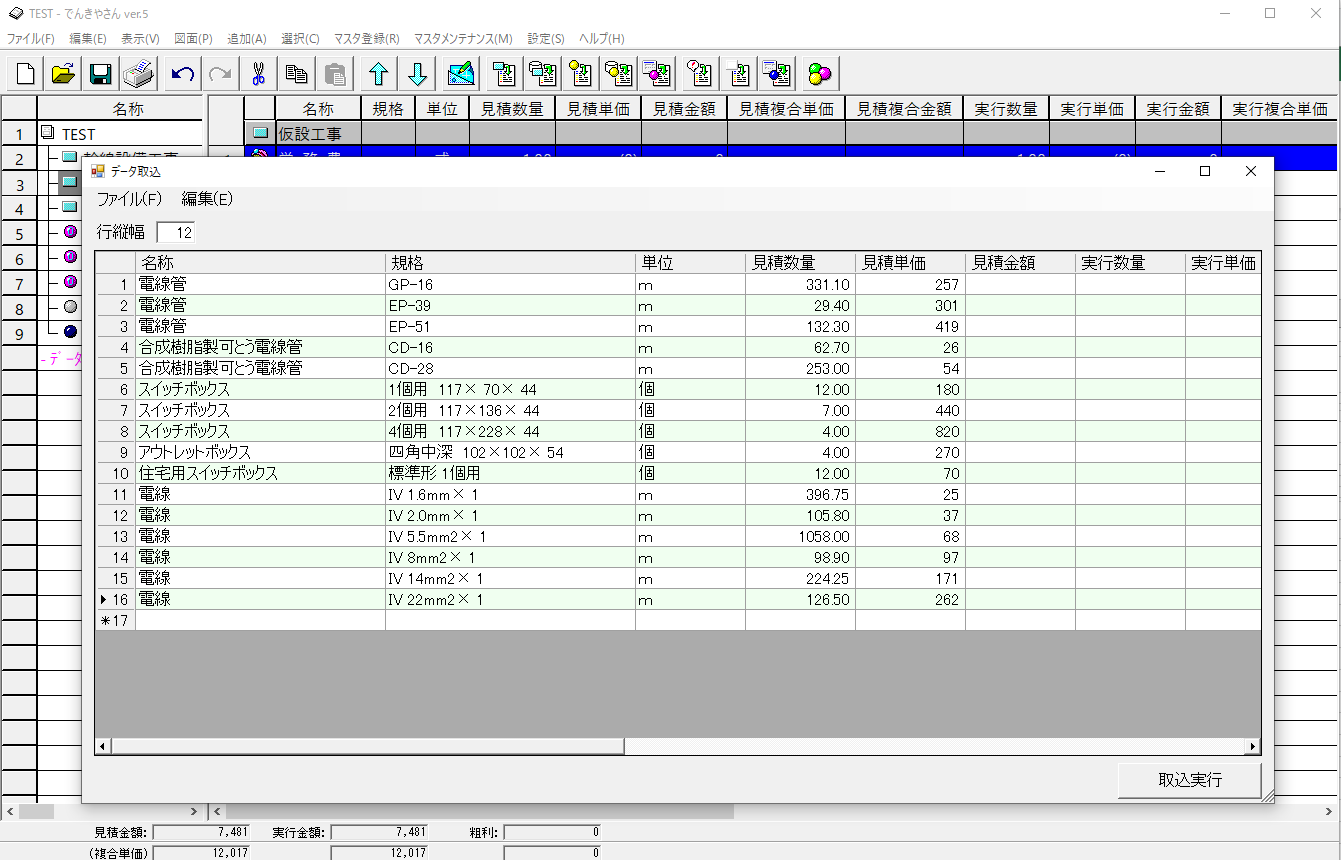
Task: Select tree row 4 cyan rectangle item
Action: point(70,207)
